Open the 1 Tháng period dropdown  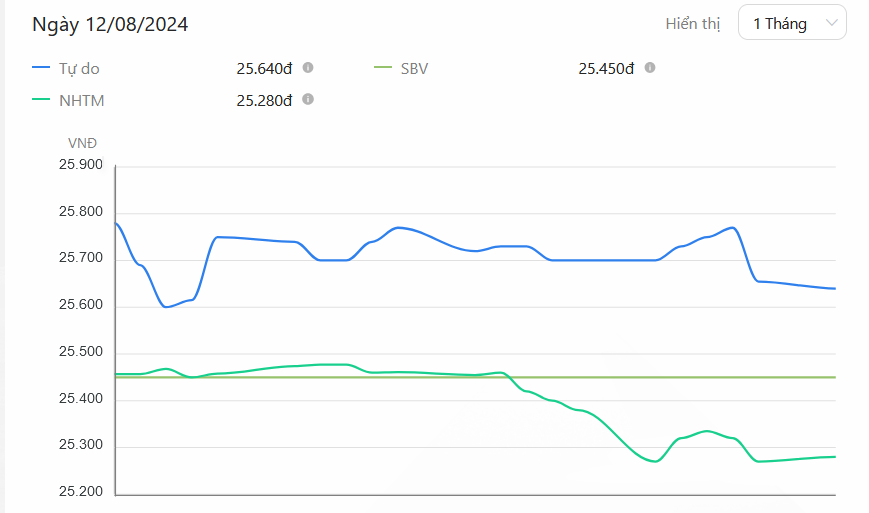792,23
